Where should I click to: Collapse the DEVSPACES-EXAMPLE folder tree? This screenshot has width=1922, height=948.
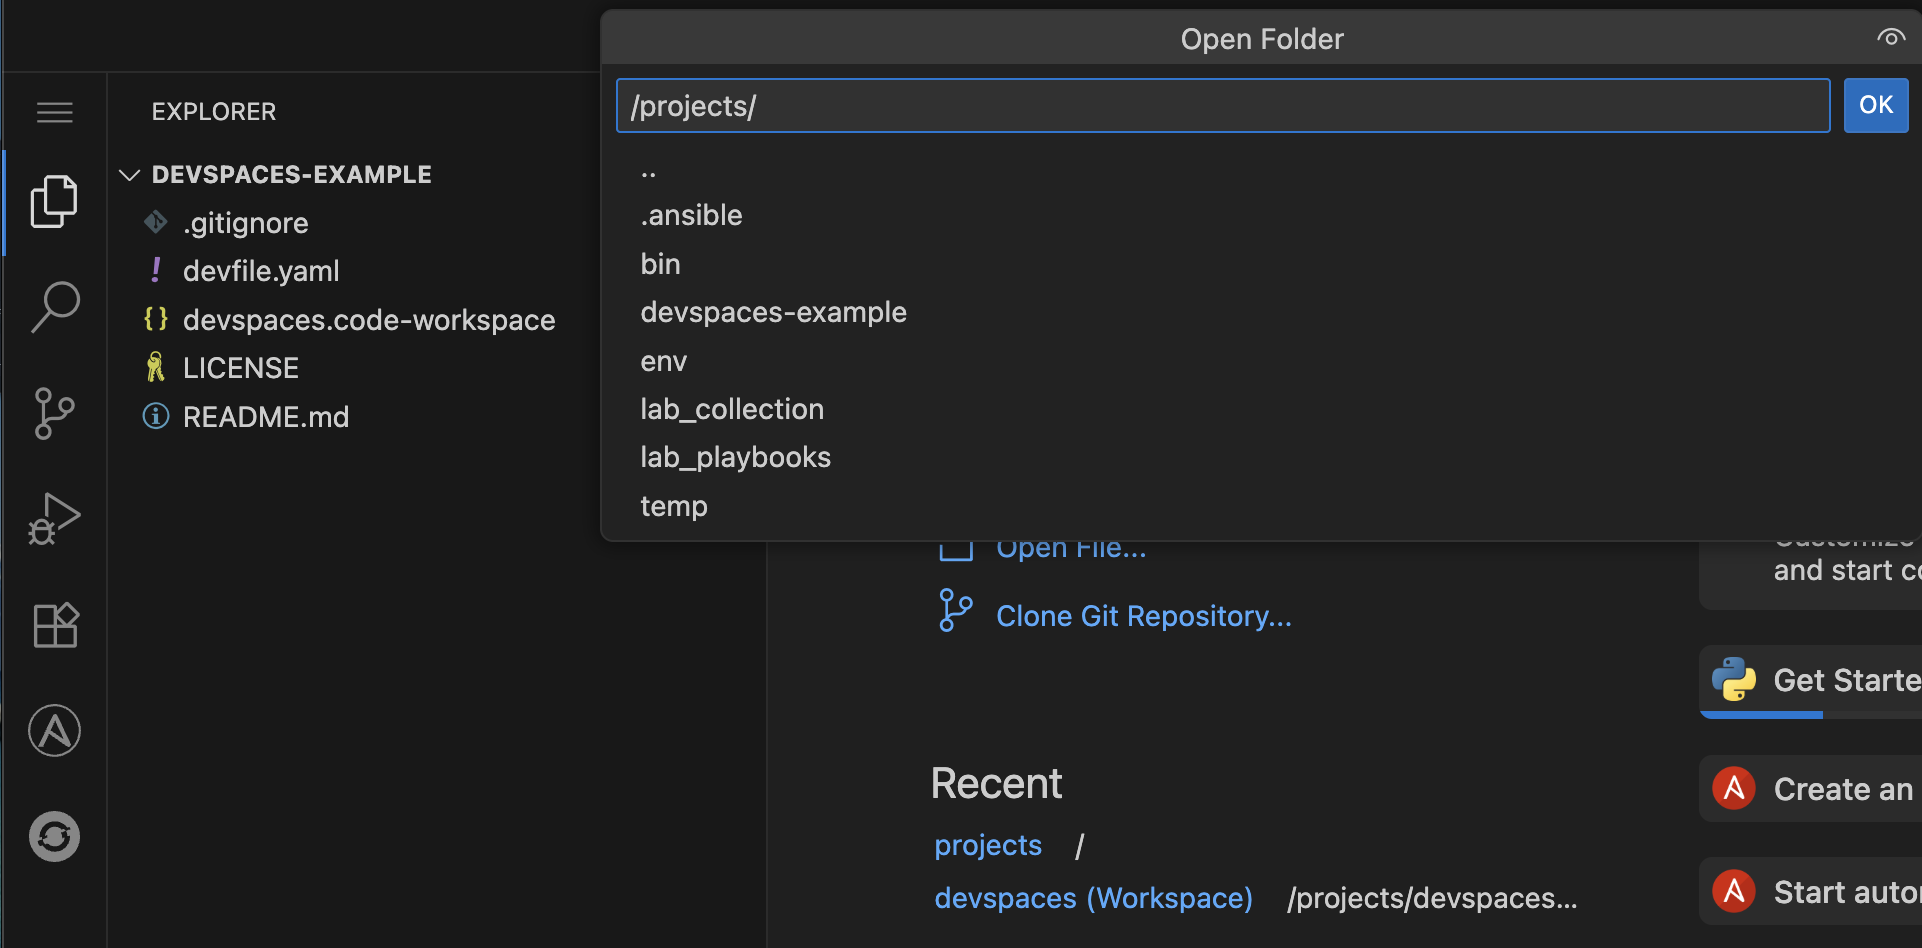(x=129, y=174)
